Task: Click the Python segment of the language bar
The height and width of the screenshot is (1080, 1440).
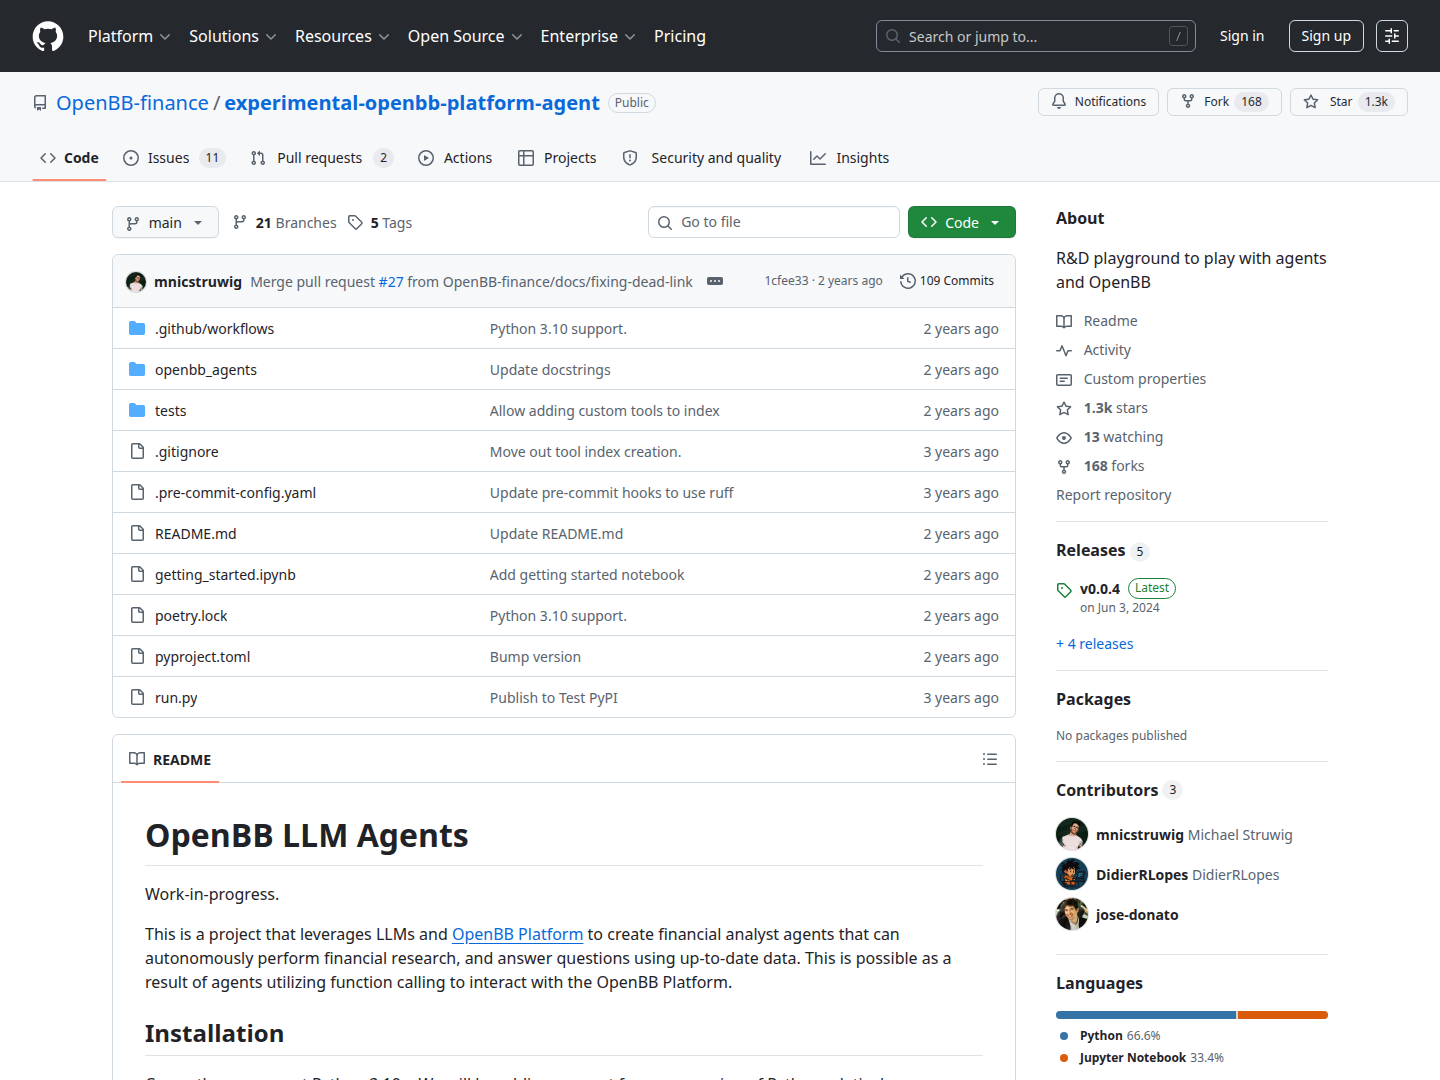Action: click(x=1146, y=1015)
